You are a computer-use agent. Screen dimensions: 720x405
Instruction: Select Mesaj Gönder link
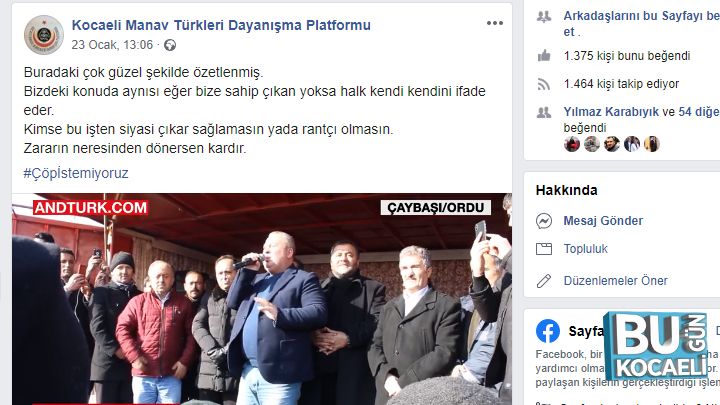tap(603, 221)
